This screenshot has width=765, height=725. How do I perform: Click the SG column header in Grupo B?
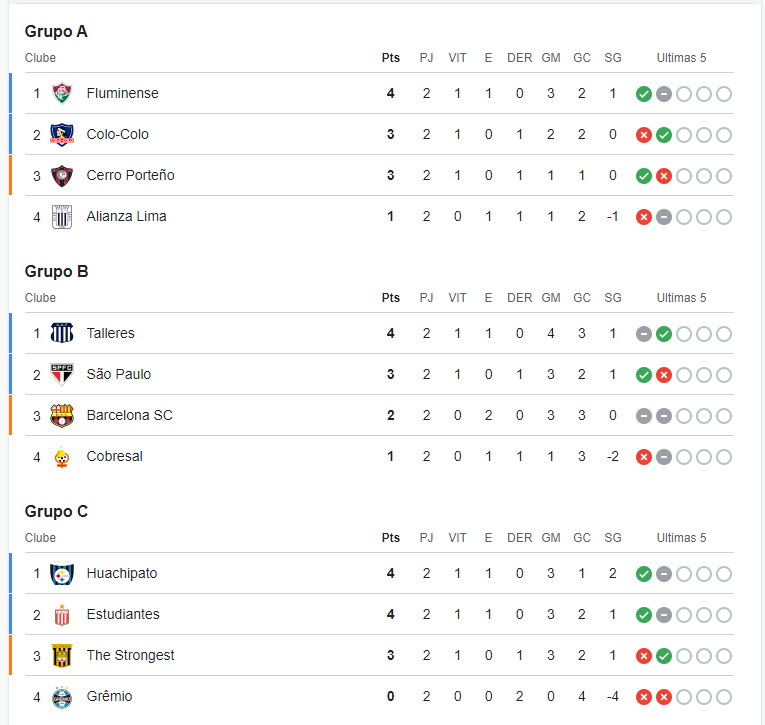click(613, 298)
